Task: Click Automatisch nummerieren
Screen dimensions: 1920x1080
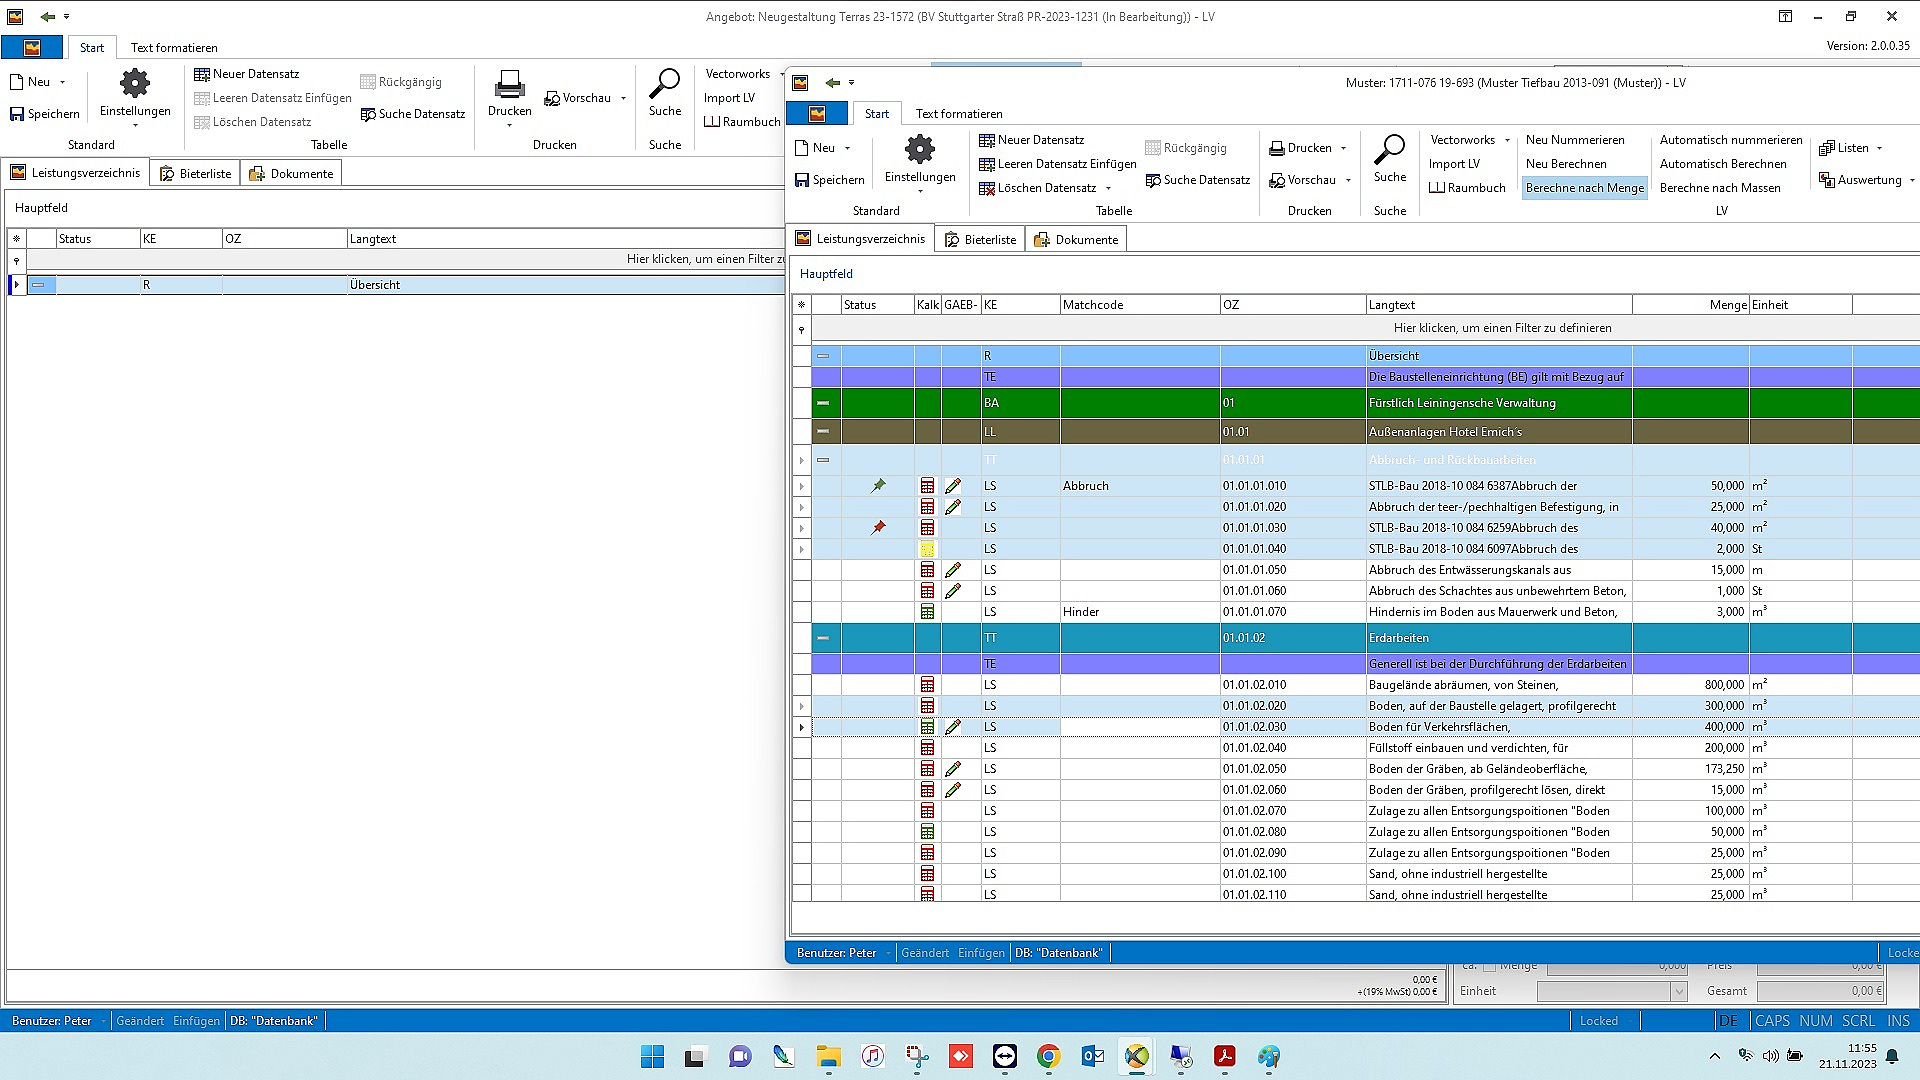Action: click(1731, 140)
